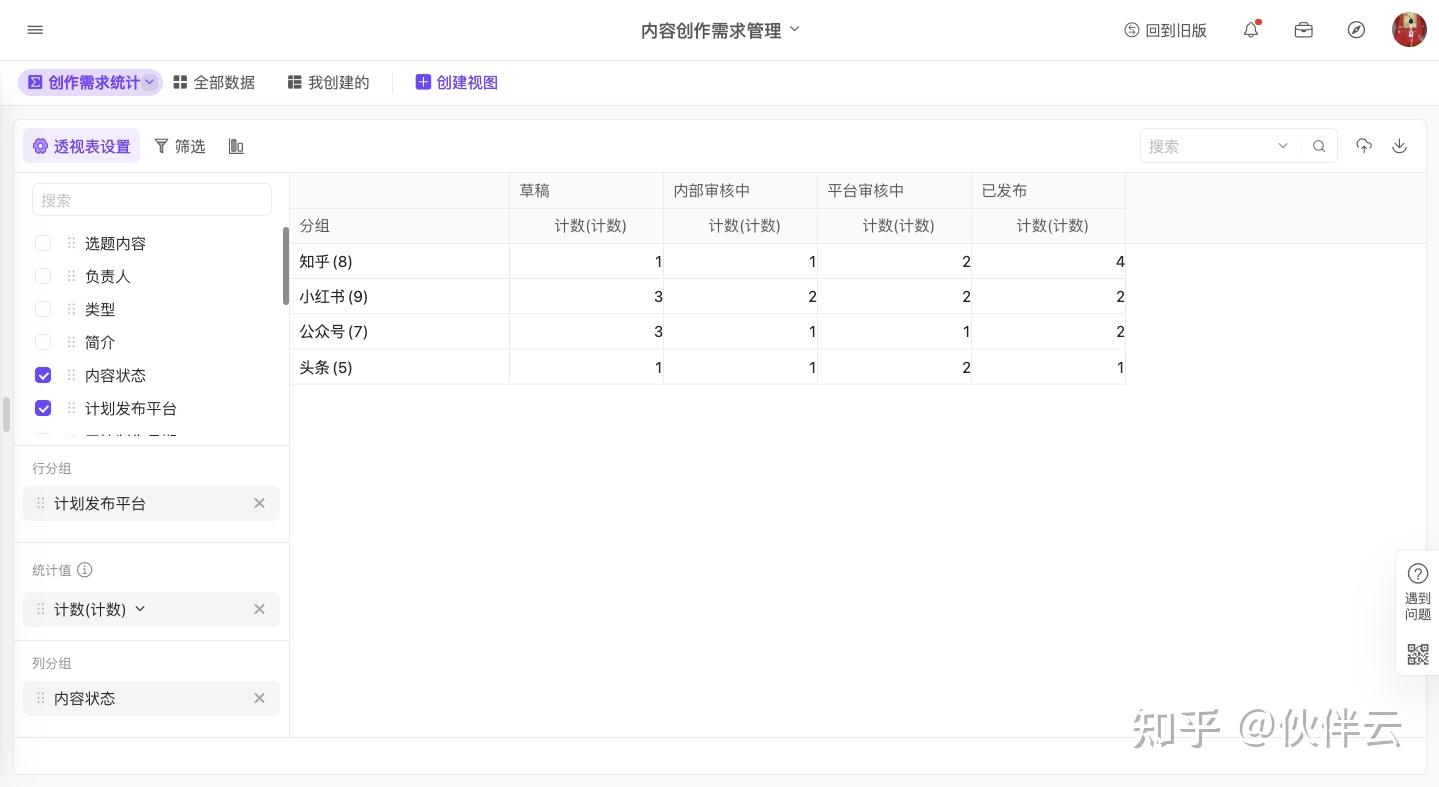This screenshot has height=787, width=1439.
Task: Click the 分组 header cell
Action: point(400,226)
